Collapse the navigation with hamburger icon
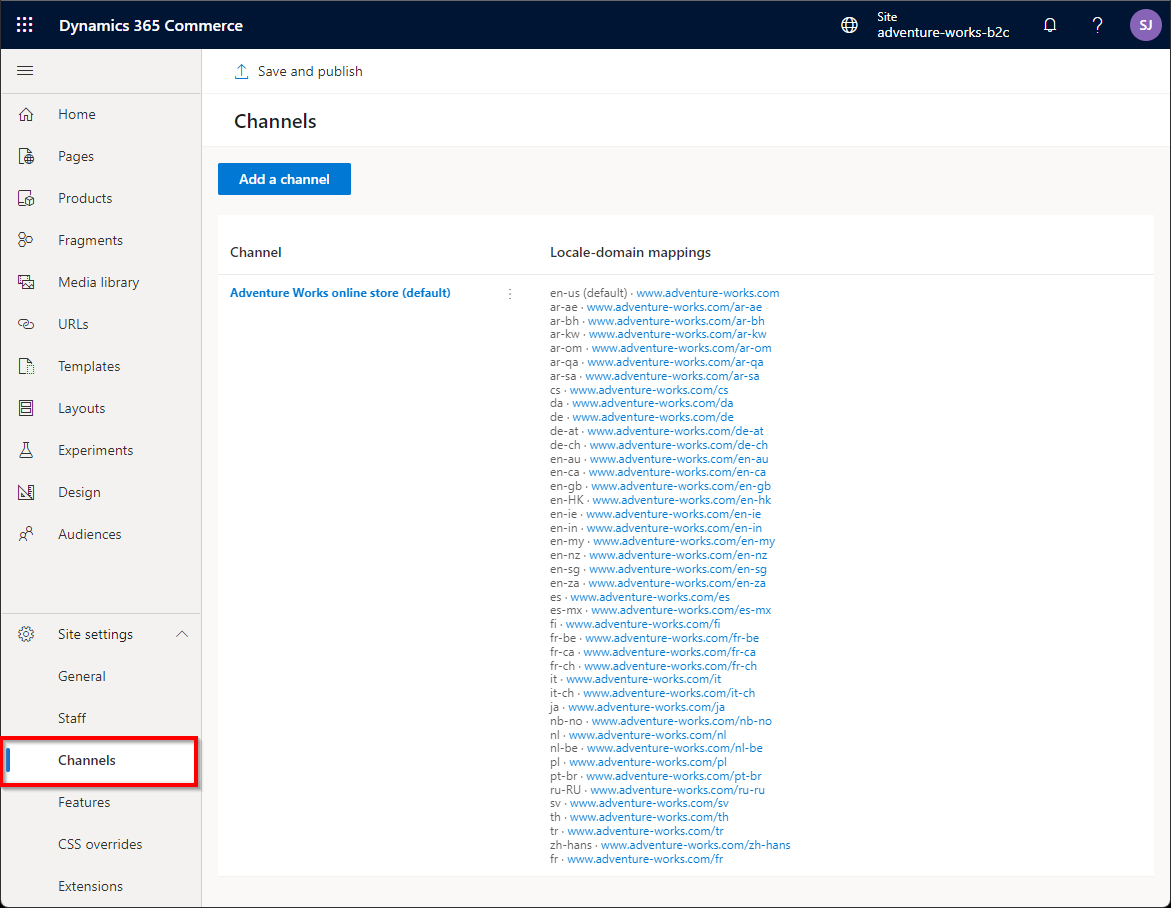This screenshot has width=1171, height=908. (25, 70)
